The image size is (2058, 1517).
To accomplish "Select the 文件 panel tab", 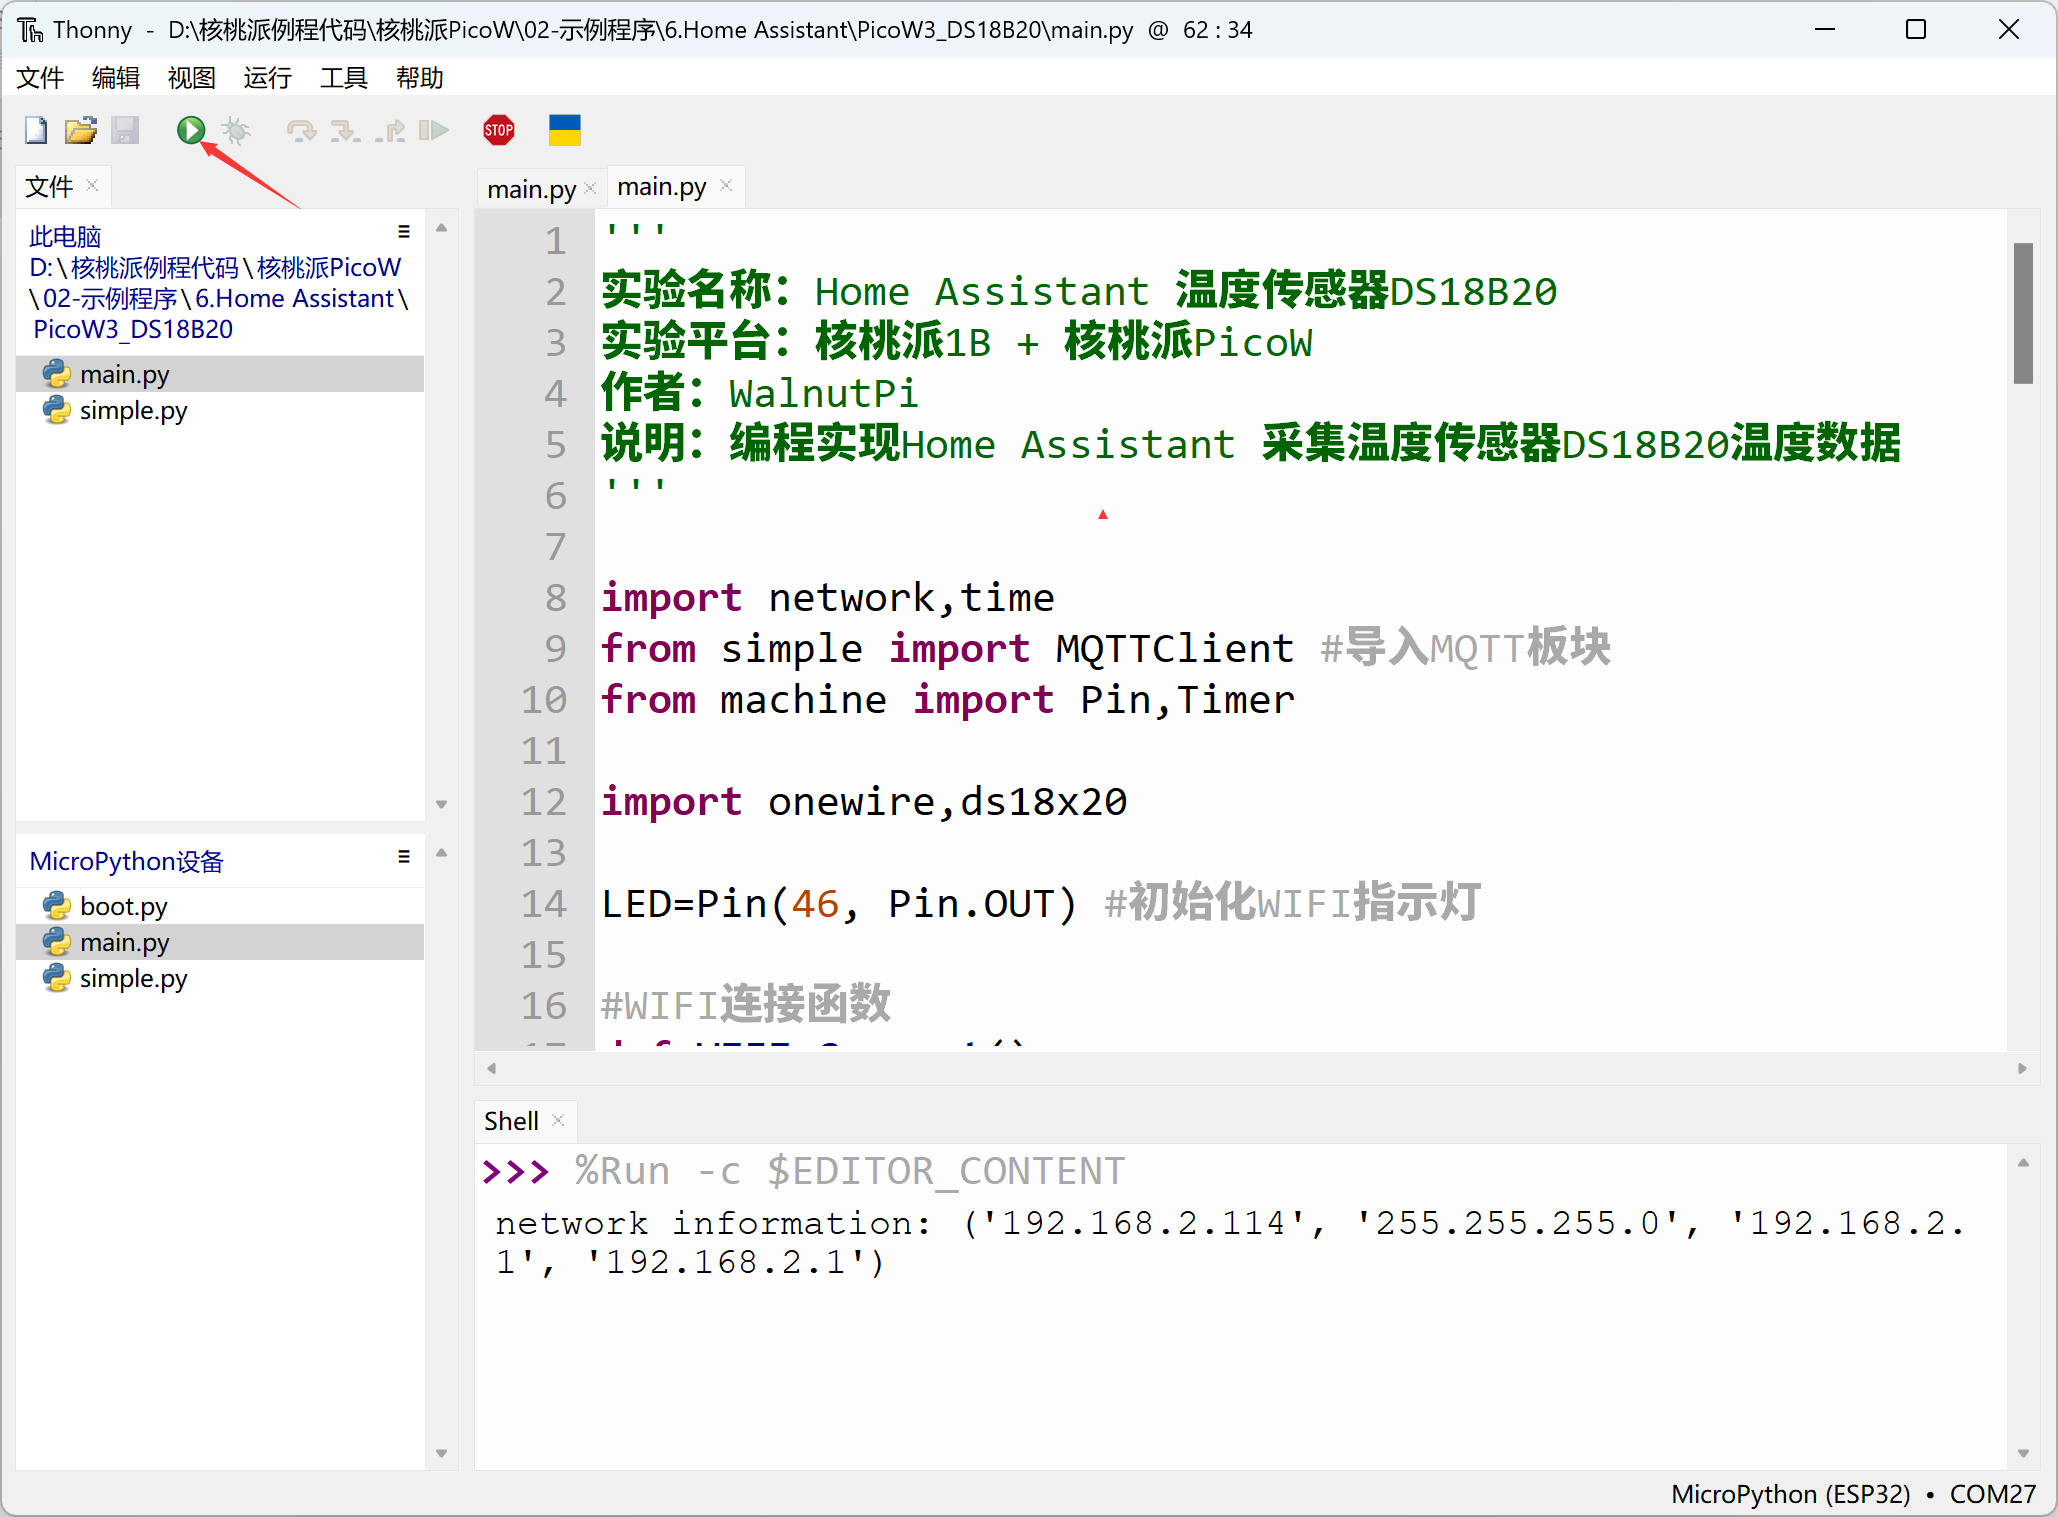I will pyautogui.click(x=49, y=186).
